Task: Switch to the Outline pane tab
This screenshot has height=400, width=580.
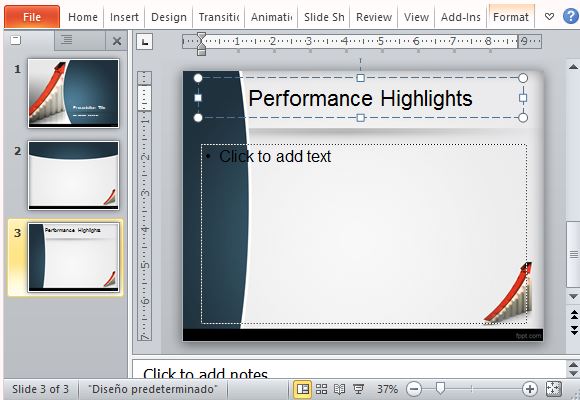Action: tap(67, 40)
